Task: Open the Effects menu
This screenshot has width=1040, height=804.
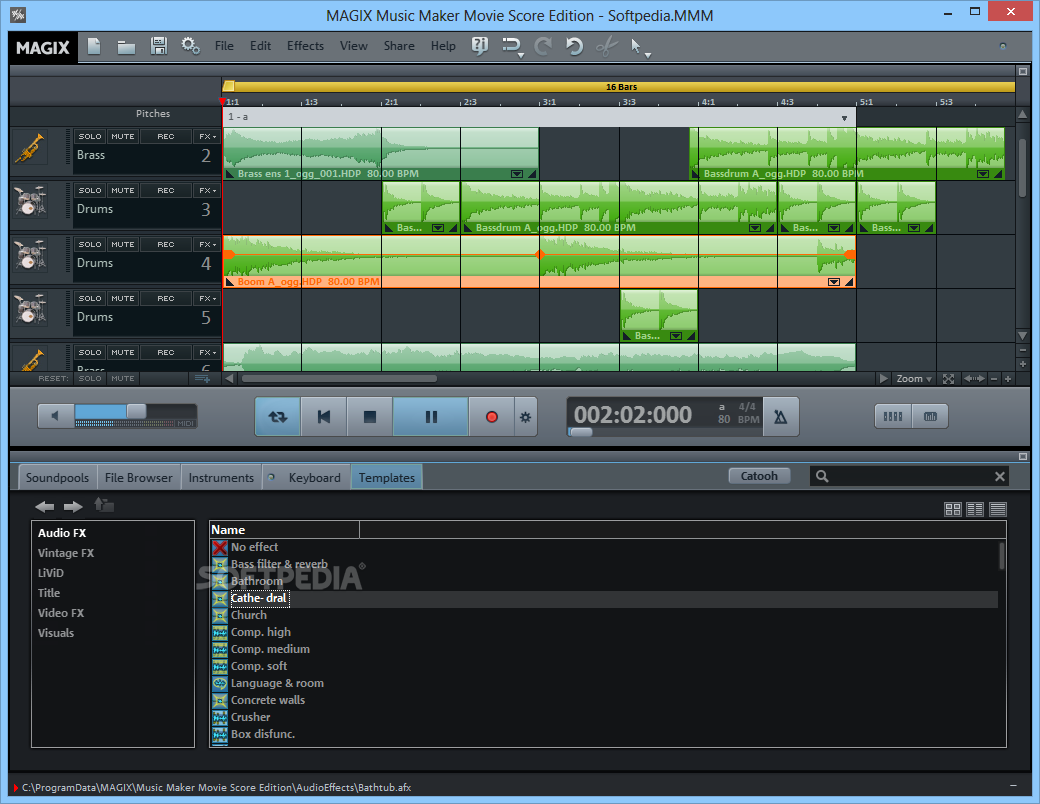Action: click(305, 46)
